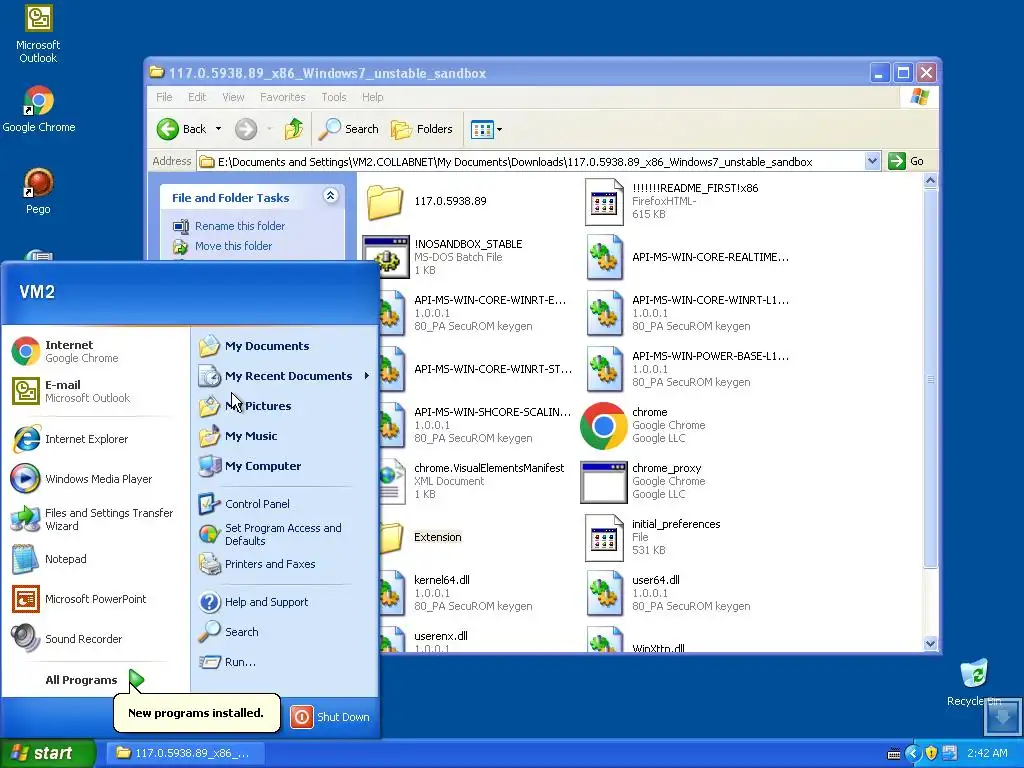Select the Recycle Bin desktop icon
1024x768 pixels.
tap(974, 682)
